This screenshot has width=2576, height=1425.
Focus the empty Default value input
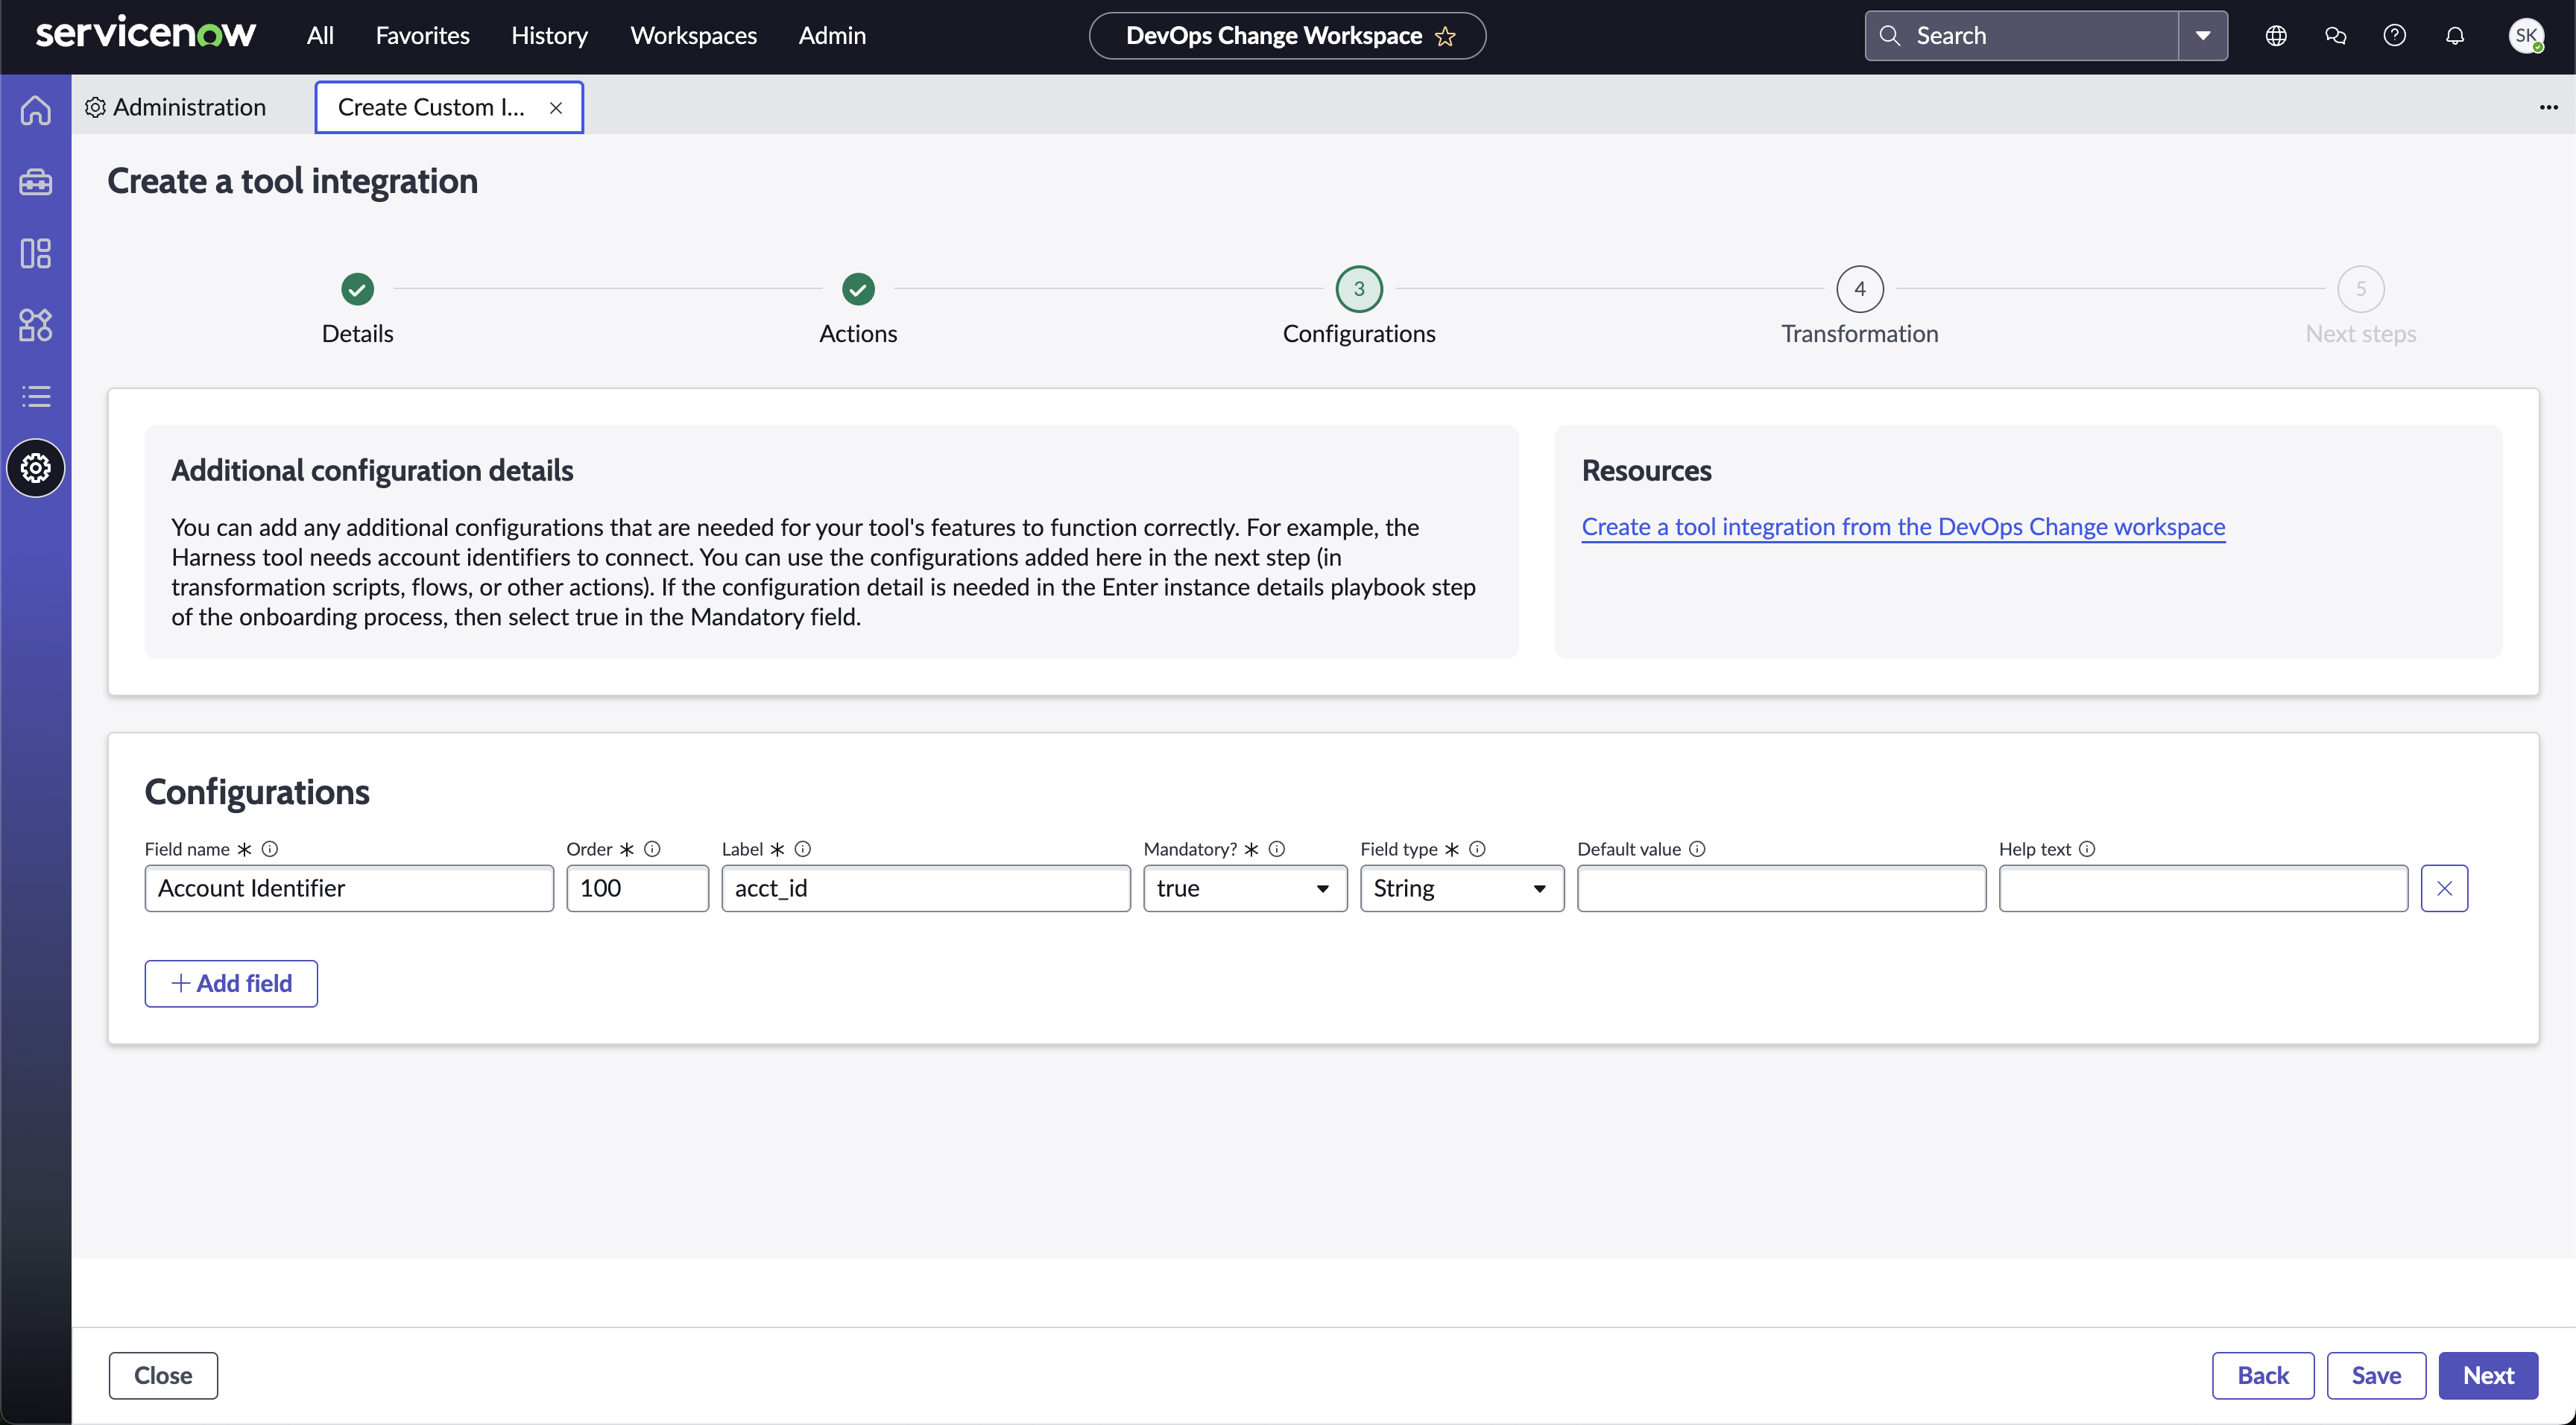(1781, 888)
